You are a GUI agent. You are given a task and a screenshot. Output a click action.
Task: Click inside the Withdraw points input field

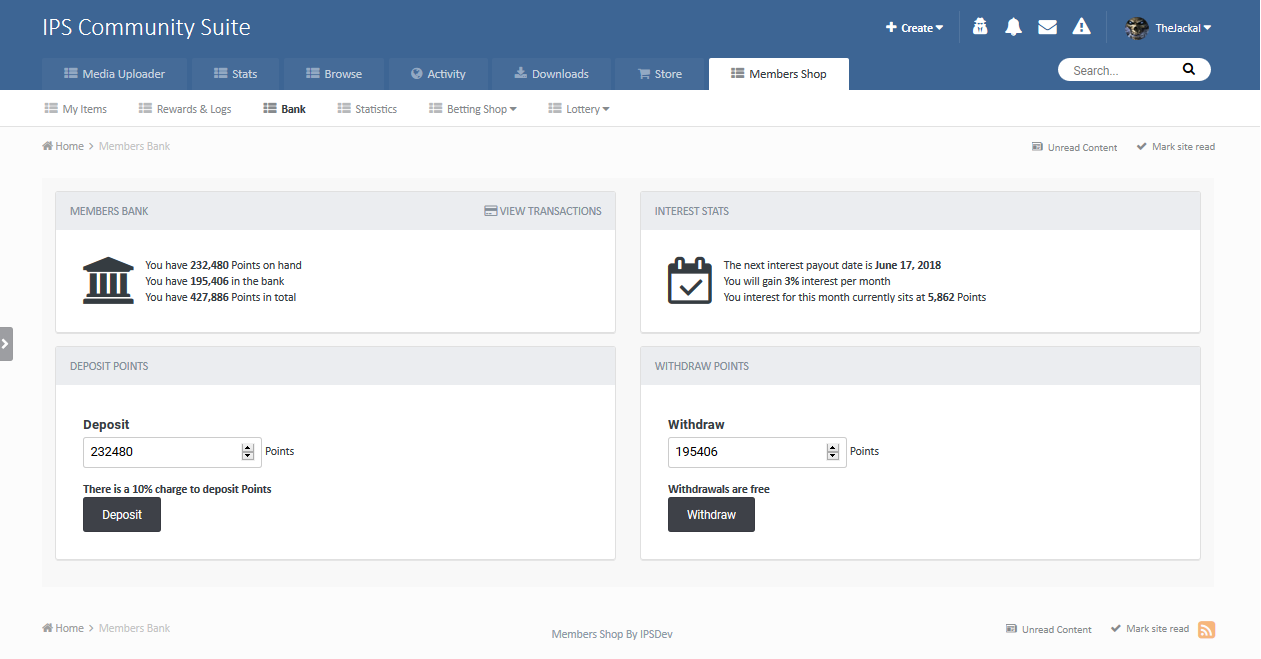click(745, 452)
